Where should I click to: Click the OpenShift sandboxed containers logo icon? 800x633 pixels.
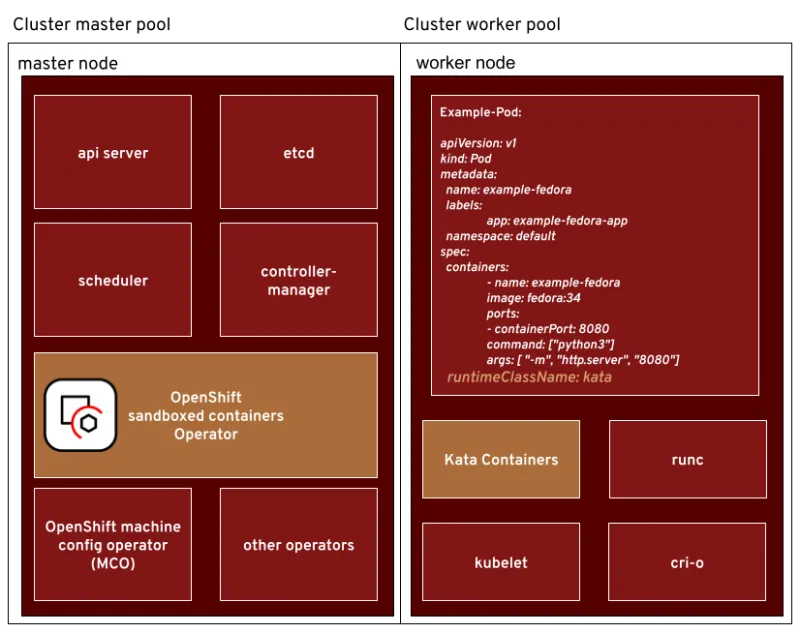[81, 415]
